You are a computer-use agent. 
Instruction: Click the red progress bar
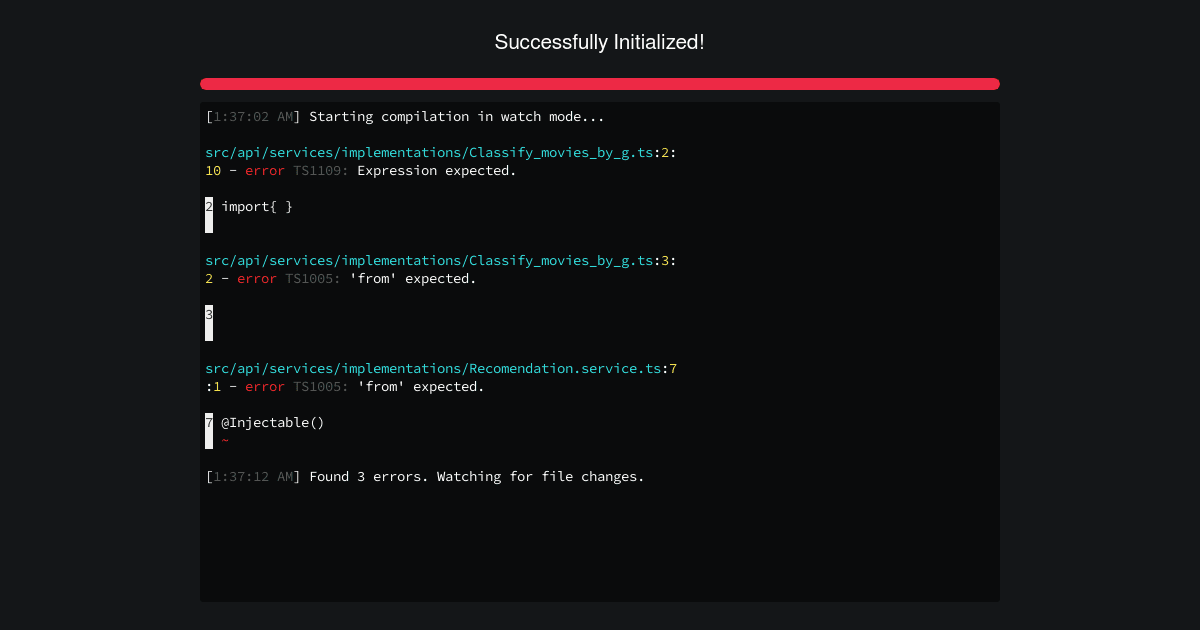[x=600, y=84]
